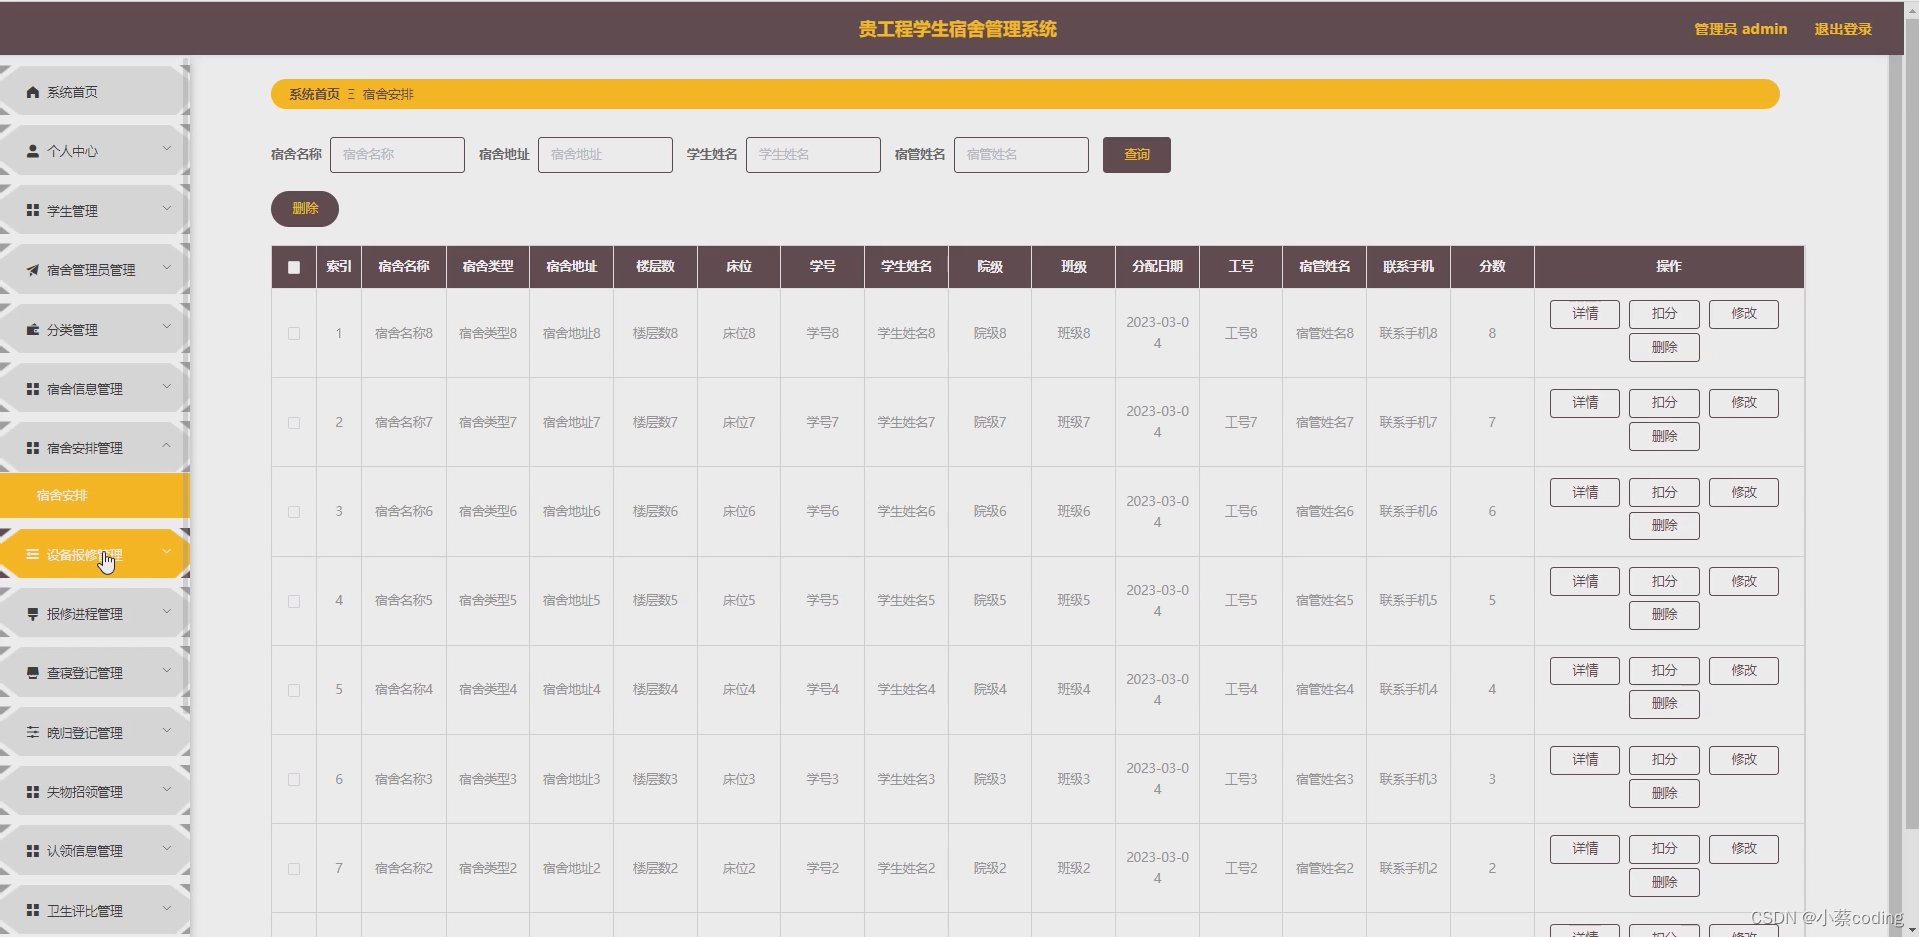Click the home icon beside 系统首页
The image size is (1919, 937).
[x=33, y=92]
